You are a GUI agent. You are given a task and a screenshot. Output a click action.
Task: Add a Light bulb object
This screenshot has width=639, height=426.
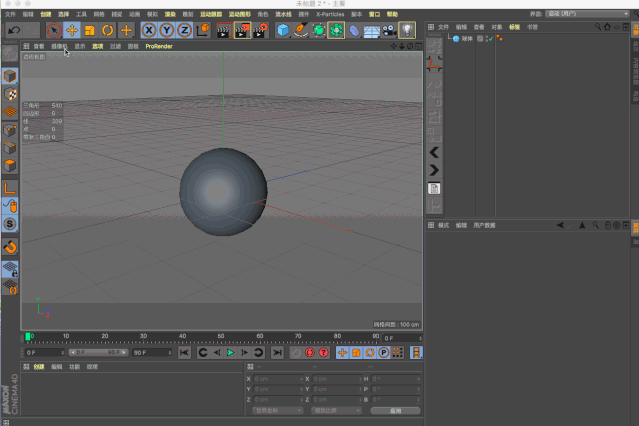click(407, 30)
